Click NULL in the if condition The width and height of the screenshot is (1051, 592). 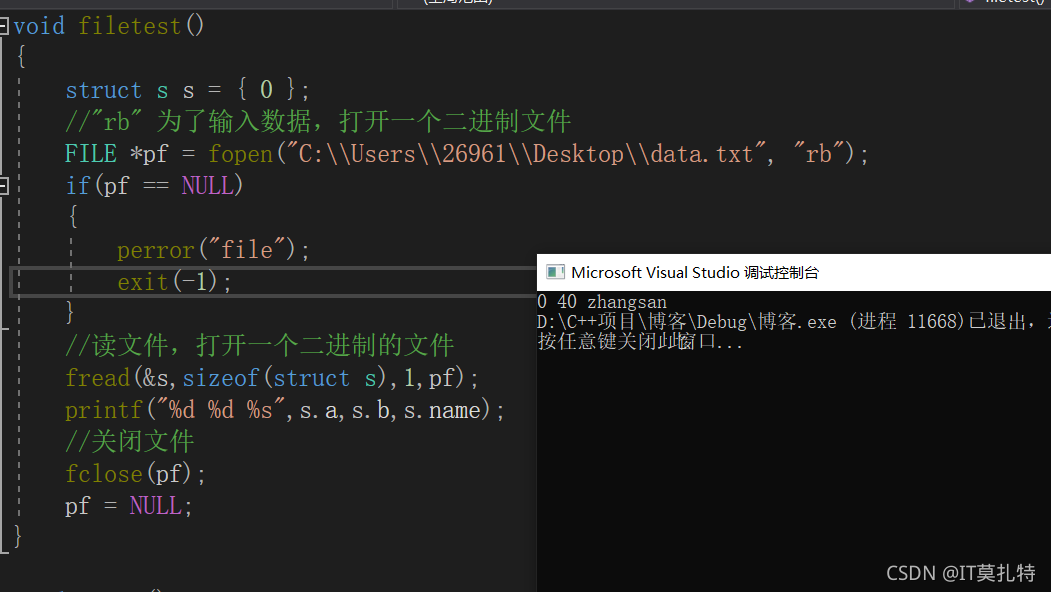pyautogui.click(x=207, y=186)
